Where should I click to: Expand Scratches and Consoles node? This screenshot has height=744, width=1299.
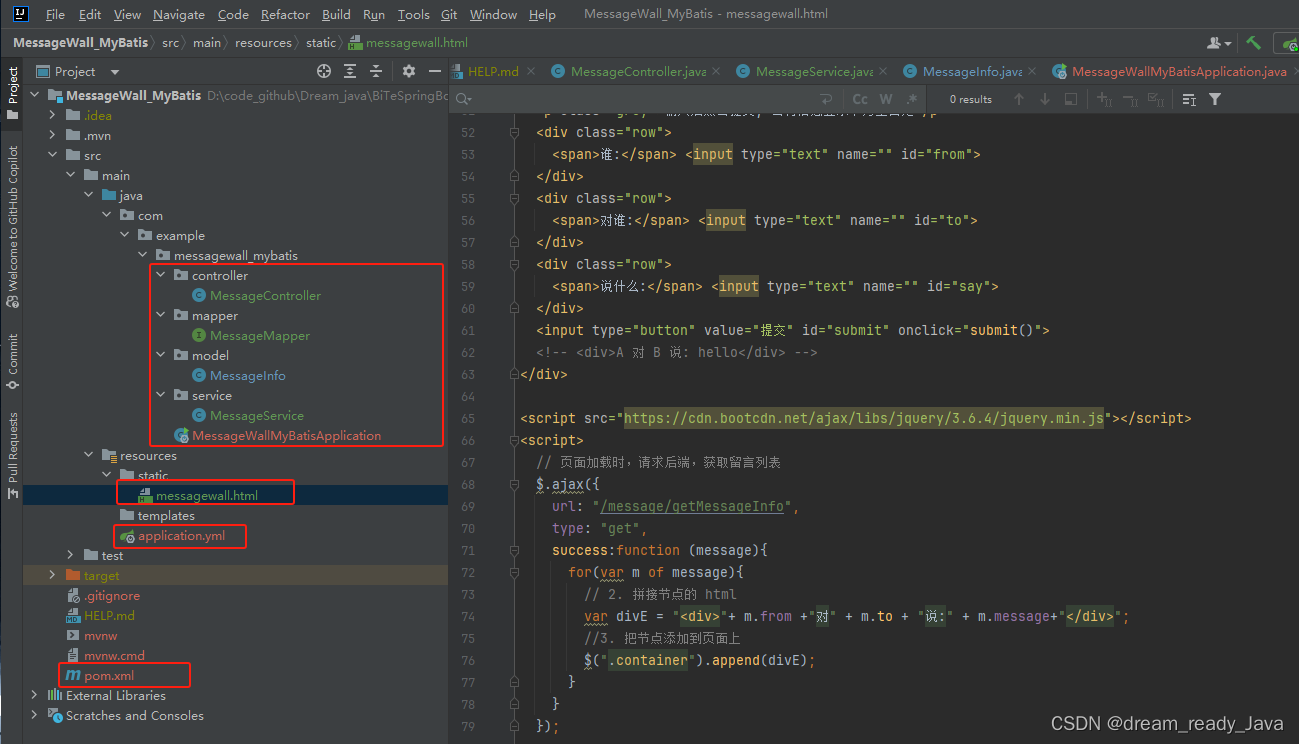36,715
